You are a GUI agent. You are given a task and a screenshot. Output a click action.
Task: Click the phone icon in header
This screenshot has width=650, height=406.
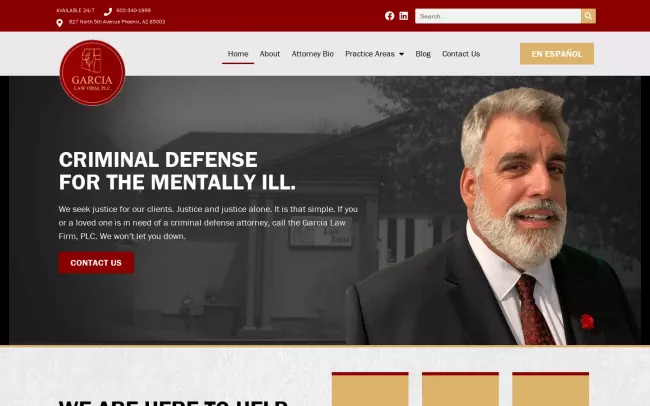[108, 12]
